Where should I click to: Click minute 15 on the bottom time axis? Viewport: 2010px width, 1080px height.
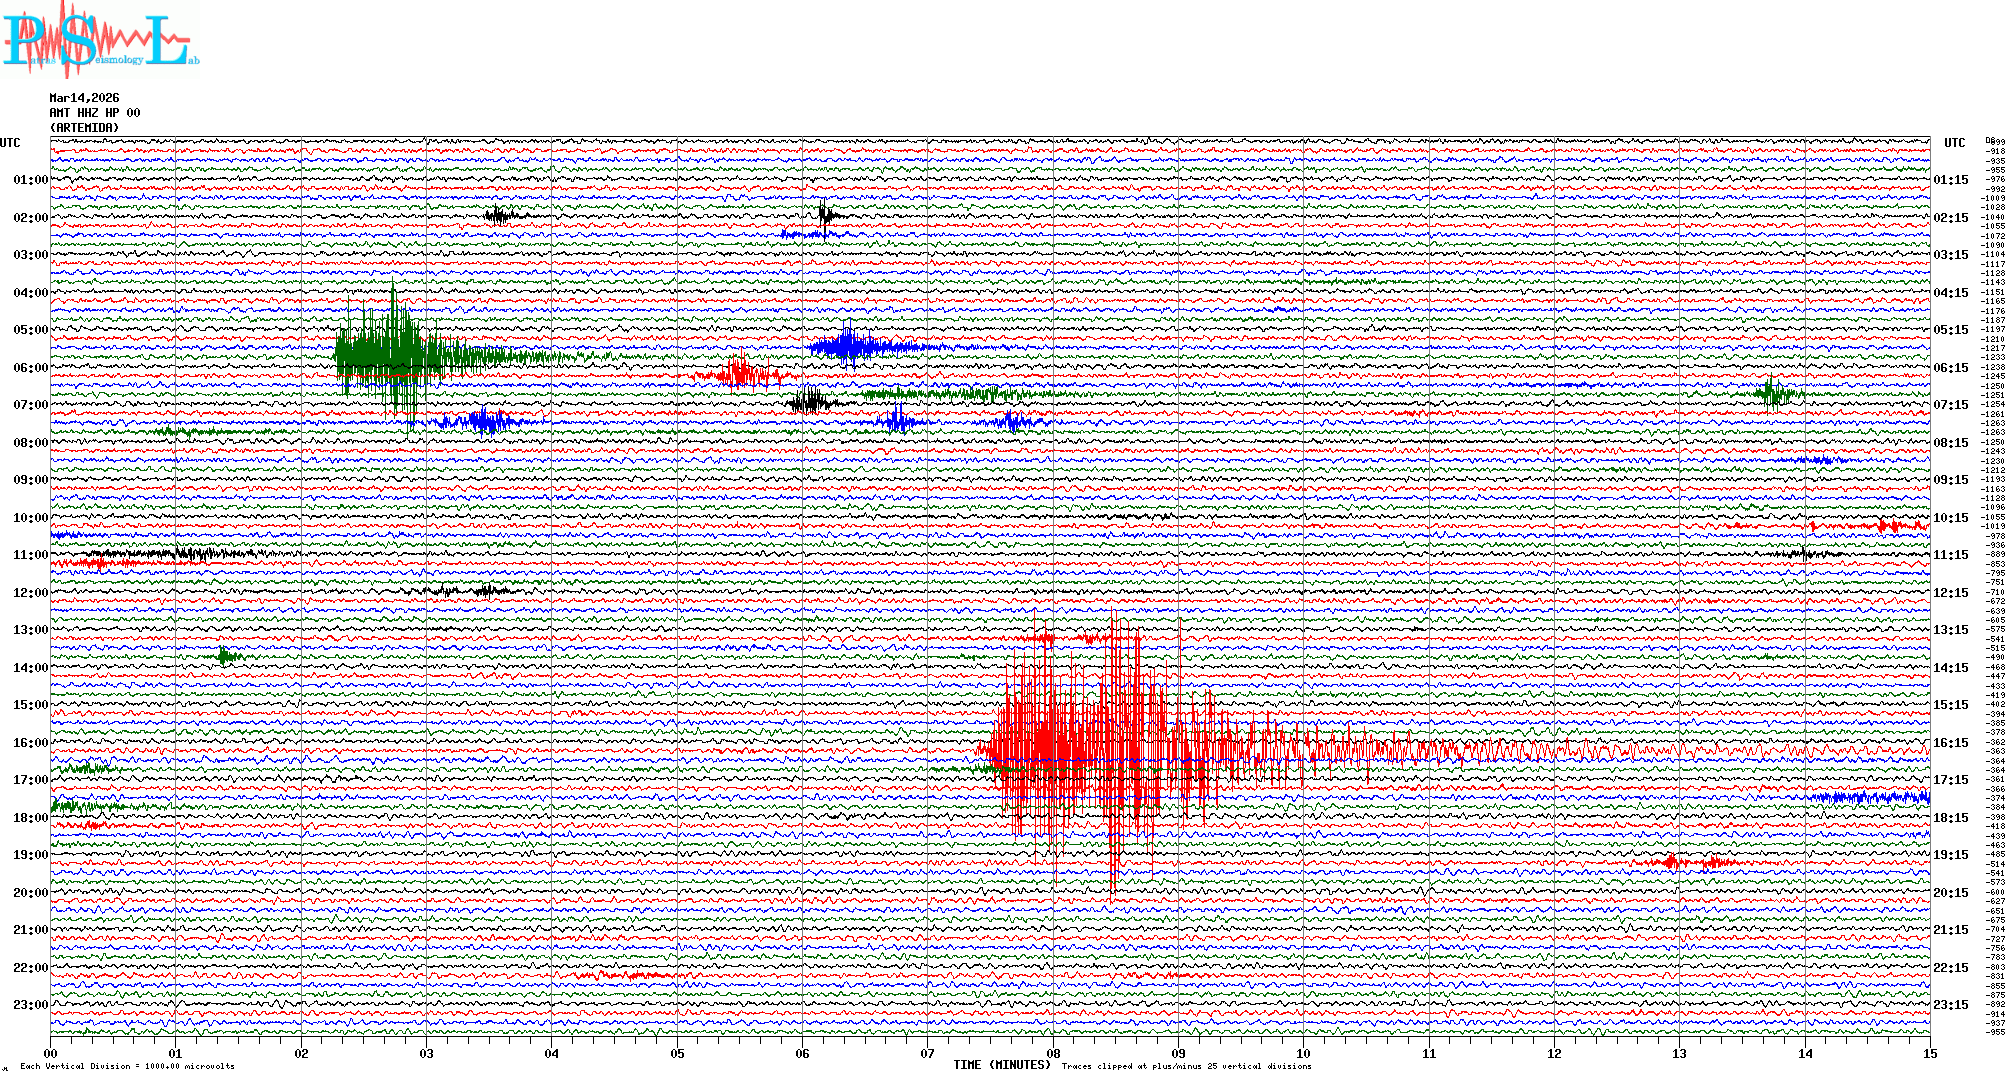pos(1929,1054)
